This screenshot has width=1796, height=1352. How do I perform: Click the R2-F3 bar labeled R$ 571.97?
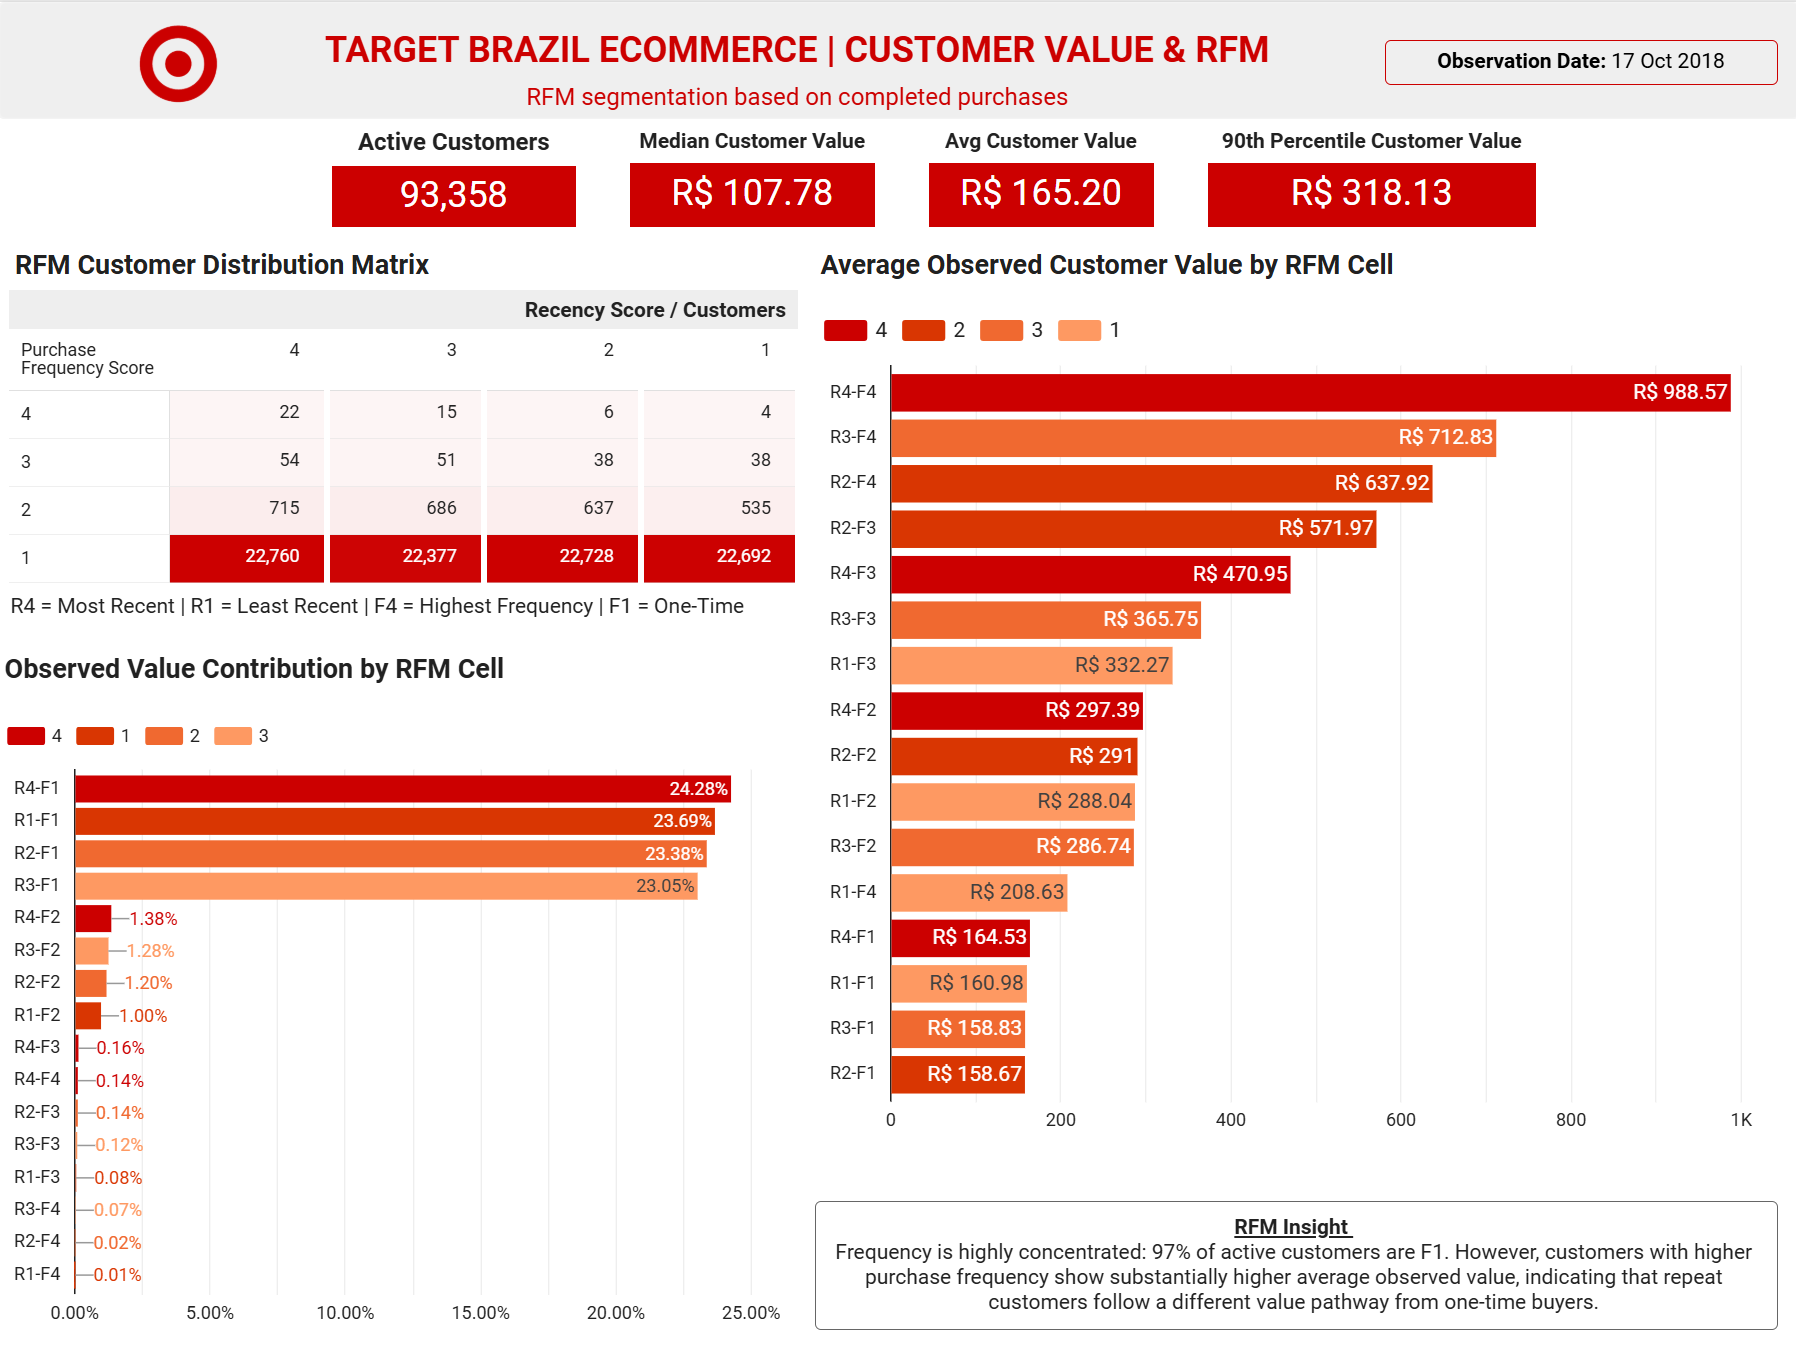pyautogui.click(x=1134, y=529)
